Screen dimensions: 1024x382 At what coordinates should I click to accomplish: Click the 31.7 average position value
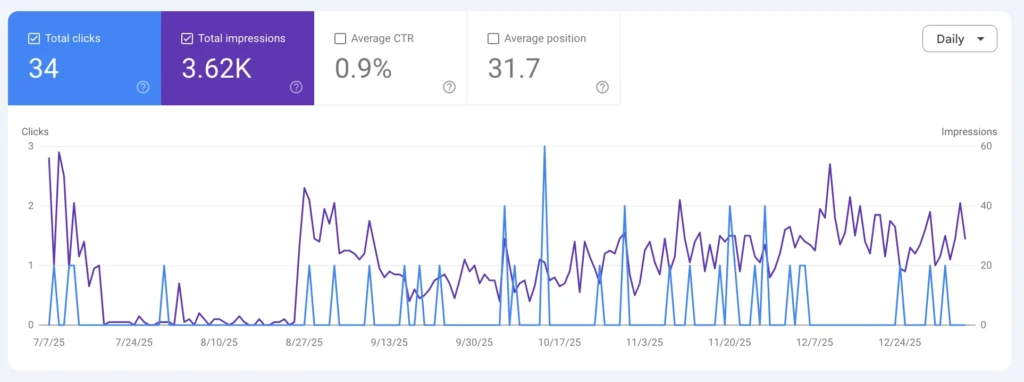pos(514,68)
